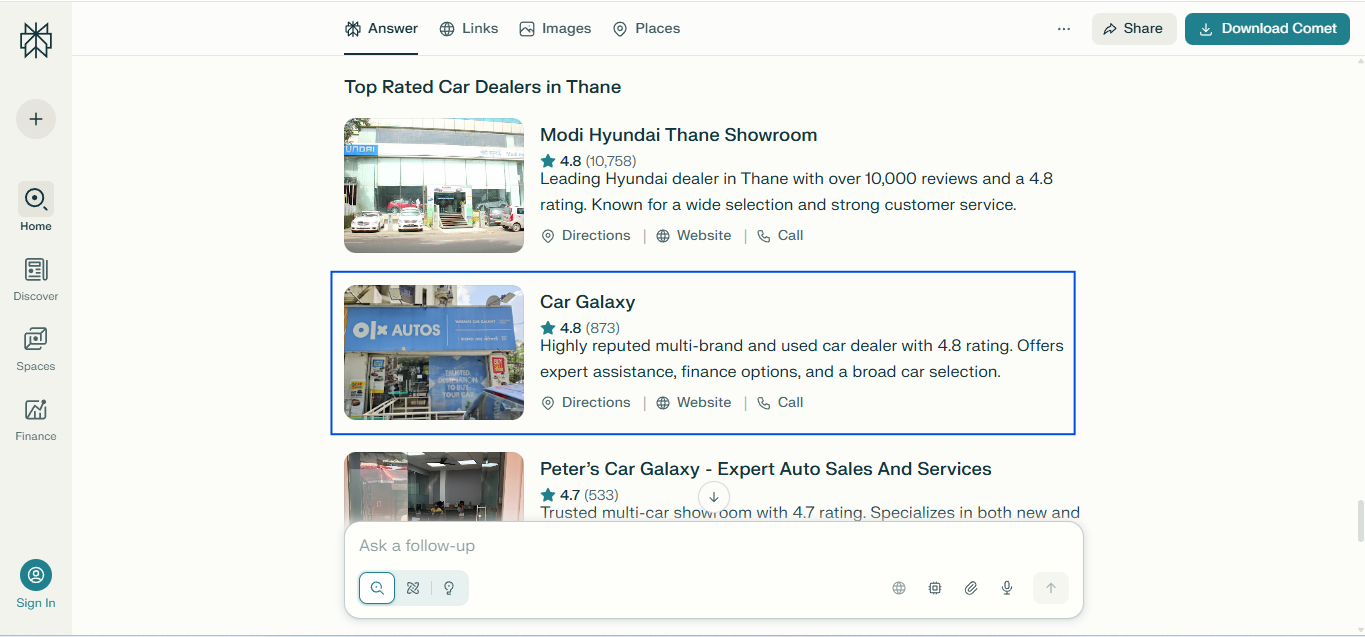Submit the follow-up with the arrow button
This screenshot has width=1365, height=637.
(1050, 588)
